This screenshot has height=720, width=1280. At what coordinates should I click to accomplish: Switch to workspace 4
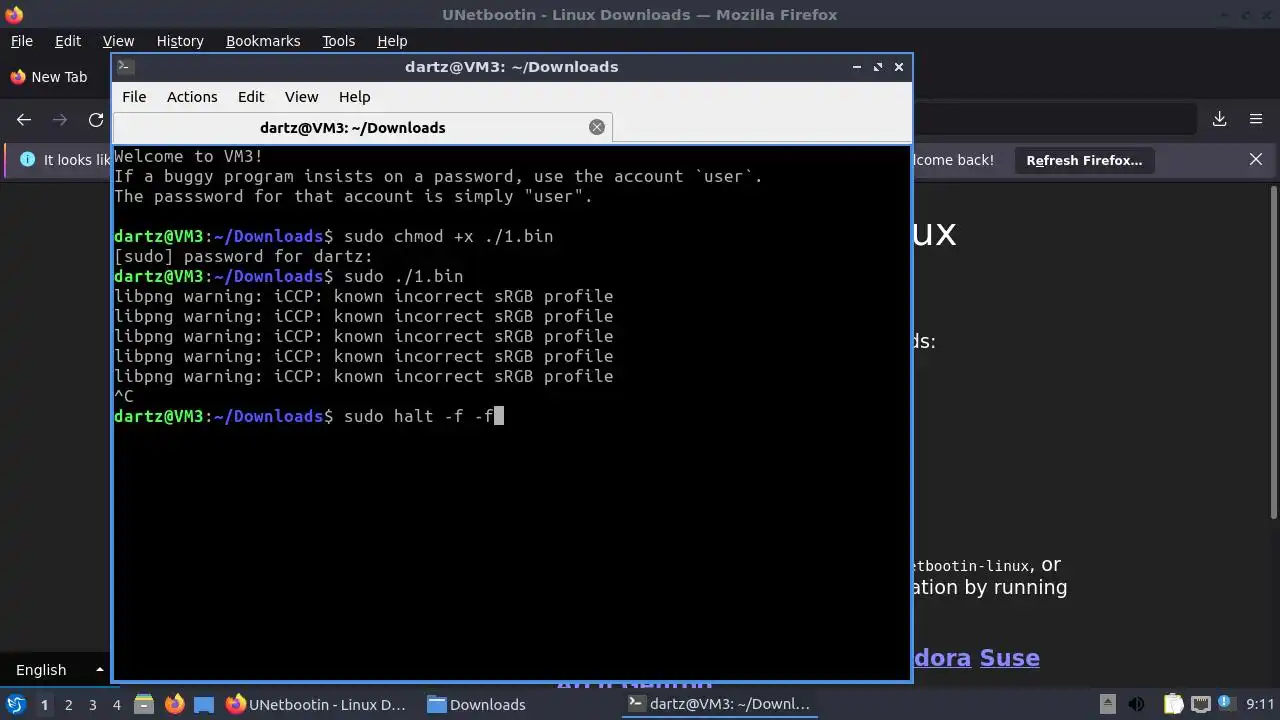tap(117, 704)
